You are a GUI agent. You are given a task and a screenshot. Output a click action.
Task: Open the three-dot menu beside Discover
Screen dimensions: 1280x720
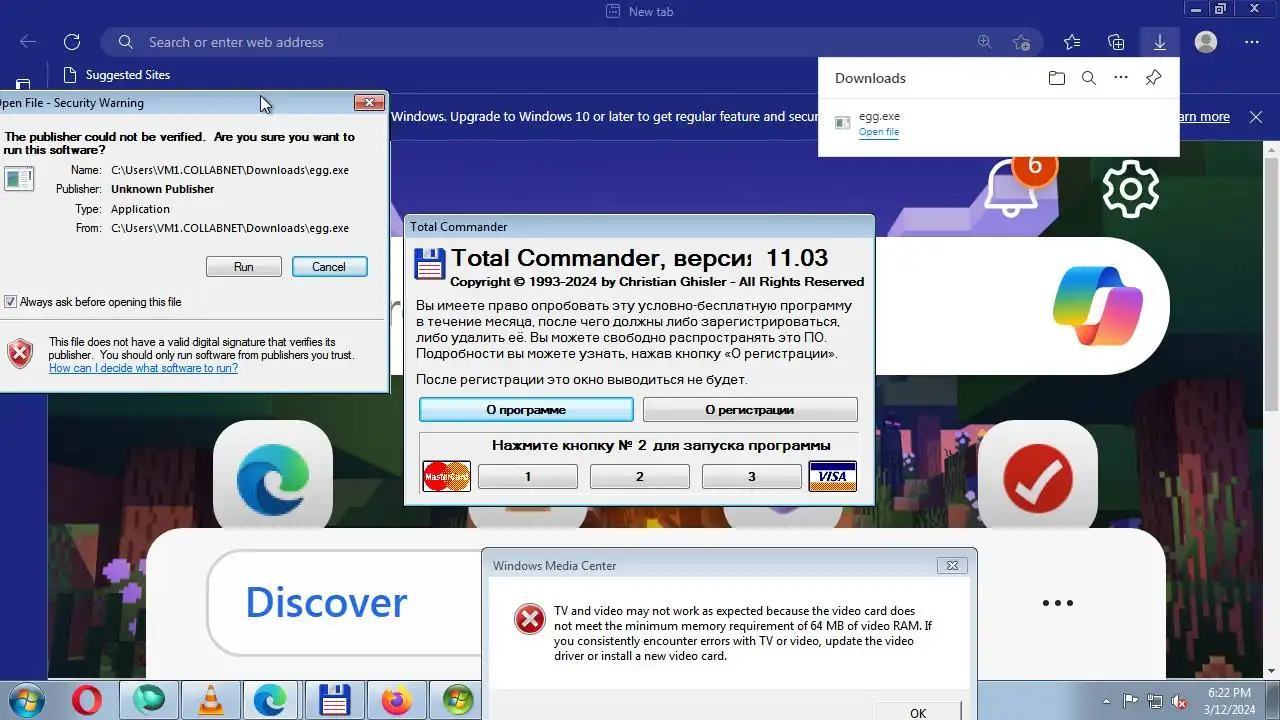1058,603
